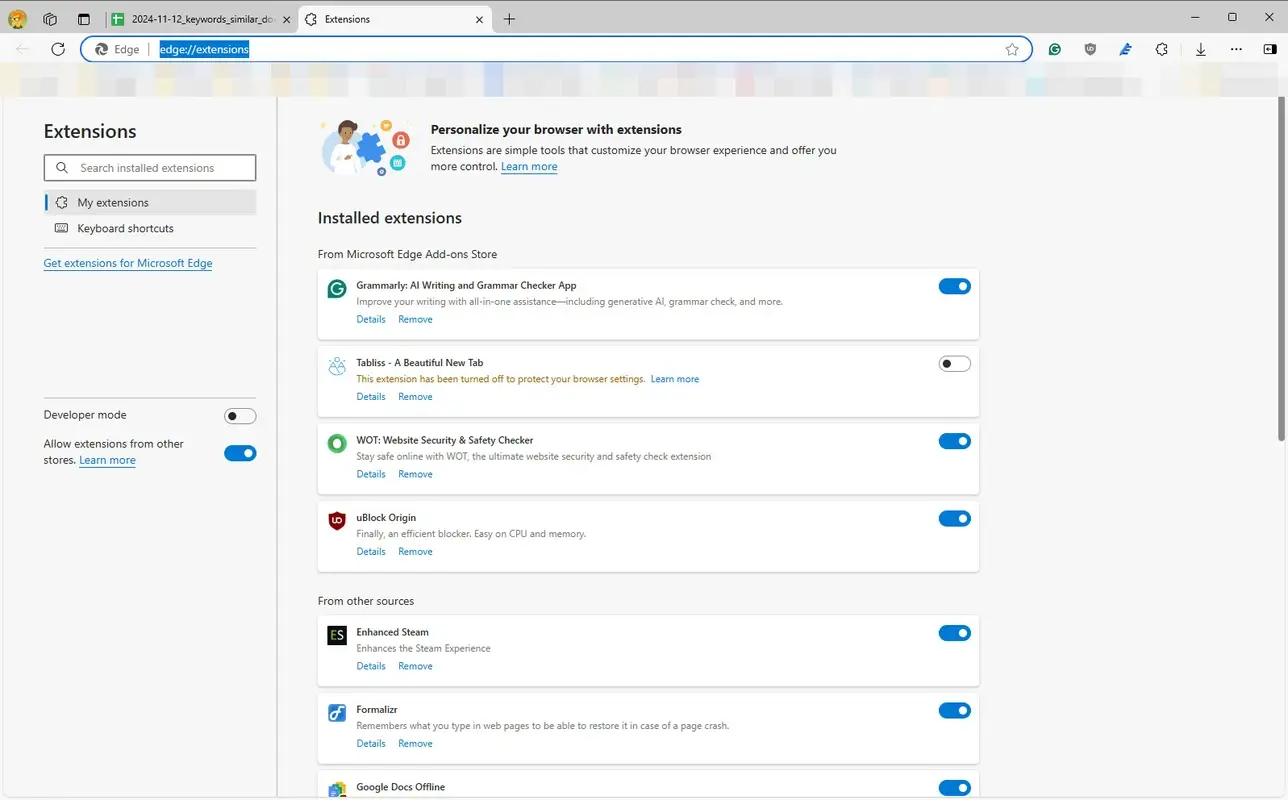Click the browser profile avatar
Image resolution: width=1288 pixels, height=800 pixels.
coord(17,18)
